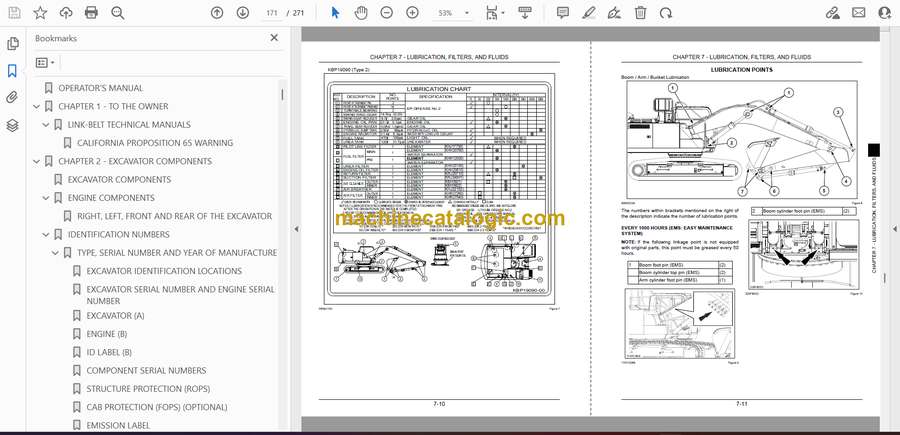Open the page fit options tool
The width and height of the screenshot is (900, 435).
pyautogui.click(x=491, y=13)
